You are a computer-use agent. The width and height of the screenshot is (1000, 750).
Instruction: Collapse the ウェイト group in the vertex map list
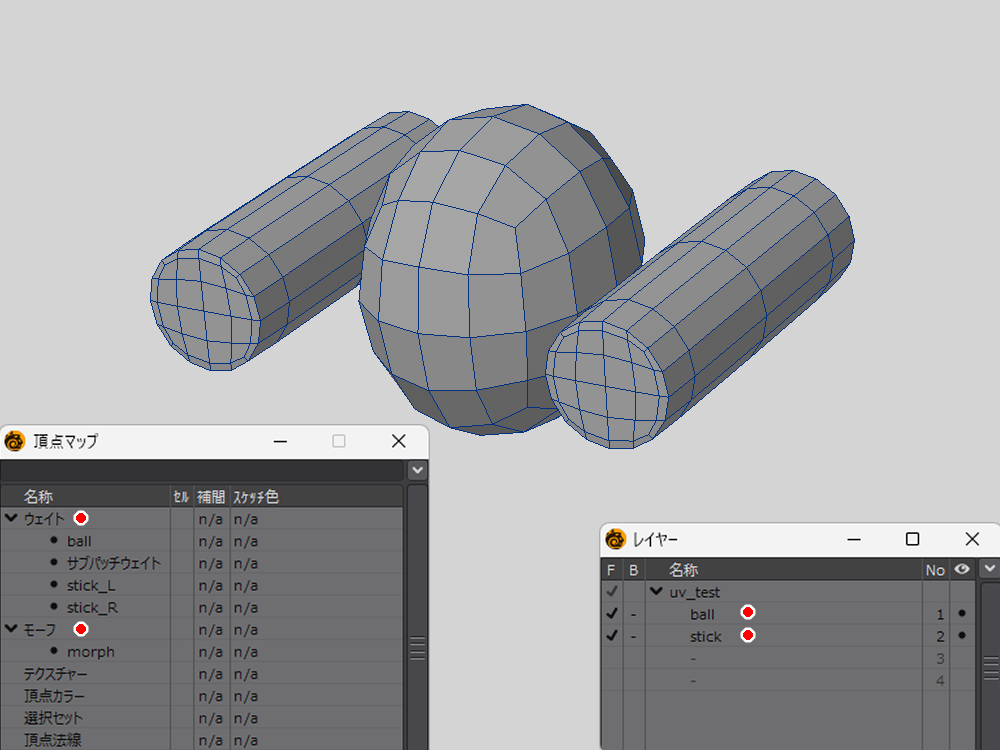pyautogui.click(x=11, y=518)
